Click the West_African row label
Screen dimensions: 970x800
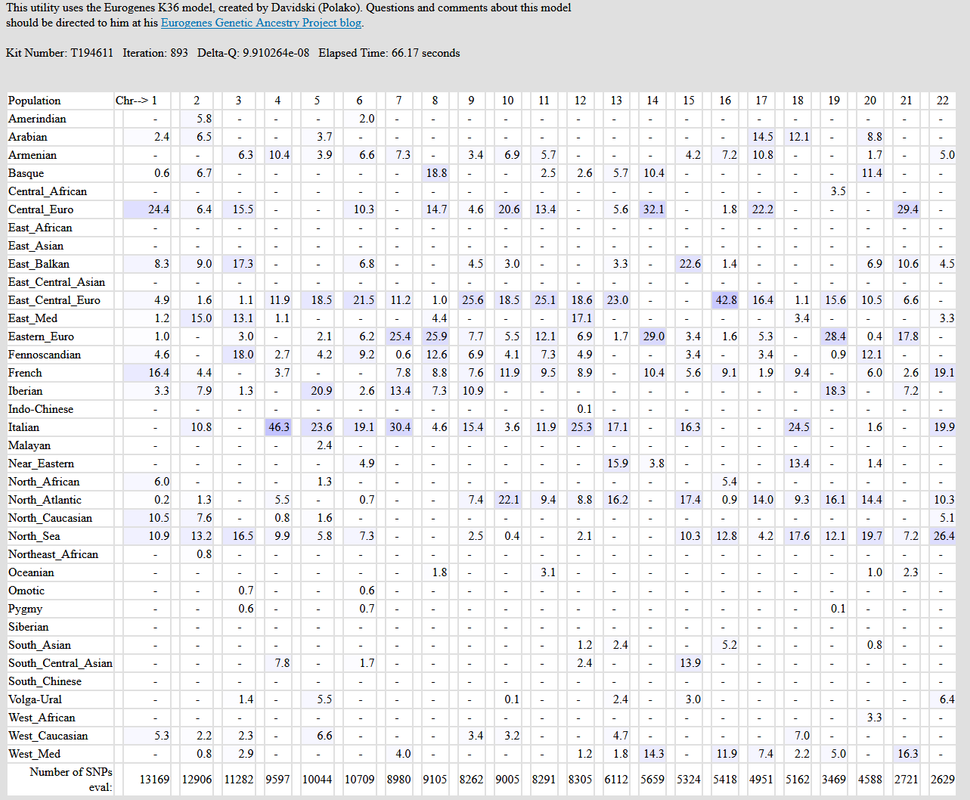pos(42,718)
